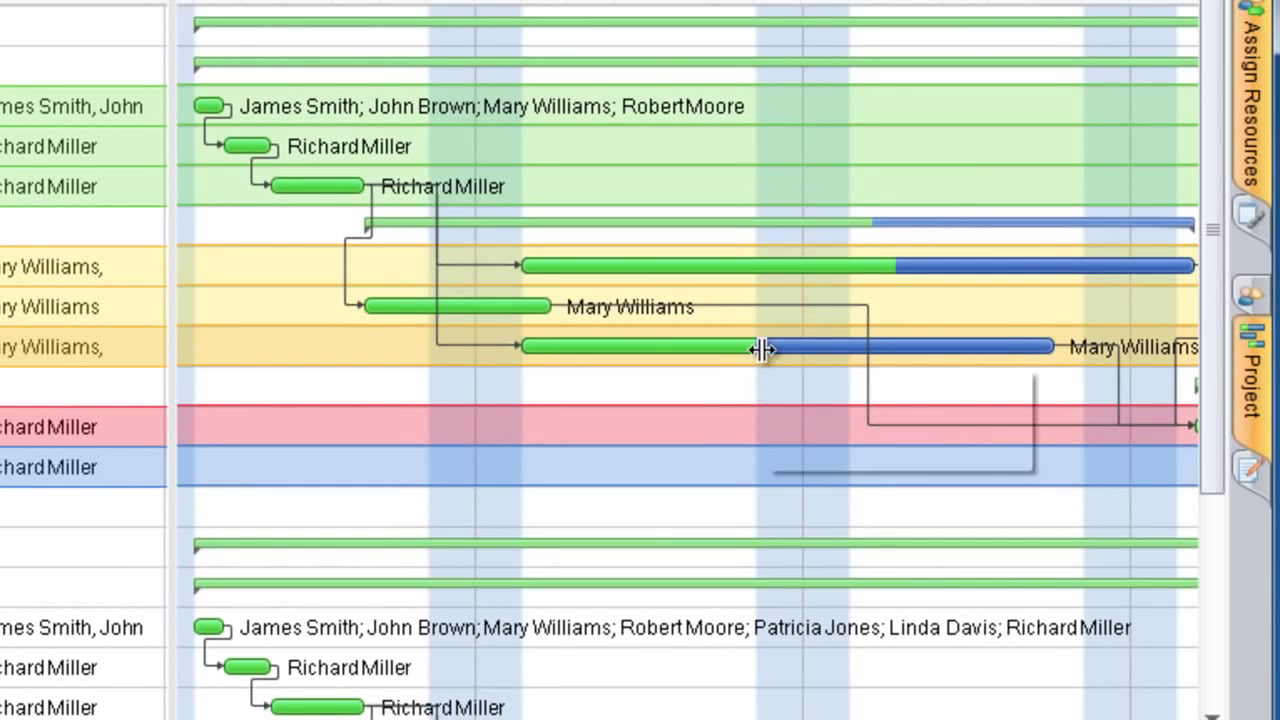Image resolution: width=1280 pixels, height=720 pixels.
Task: Click the 'Mary Williams' label after the middle yellow row bar
Action: click(x=630, y=307)
